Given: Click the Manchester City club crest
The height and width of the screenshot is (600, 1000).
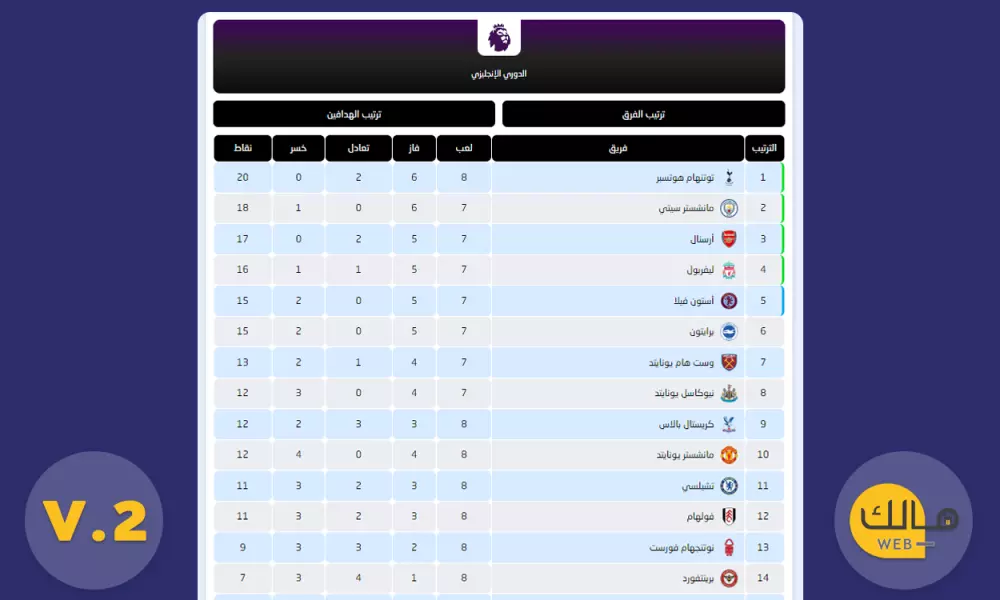Looking at the screenshot, I should pos(728,207).
